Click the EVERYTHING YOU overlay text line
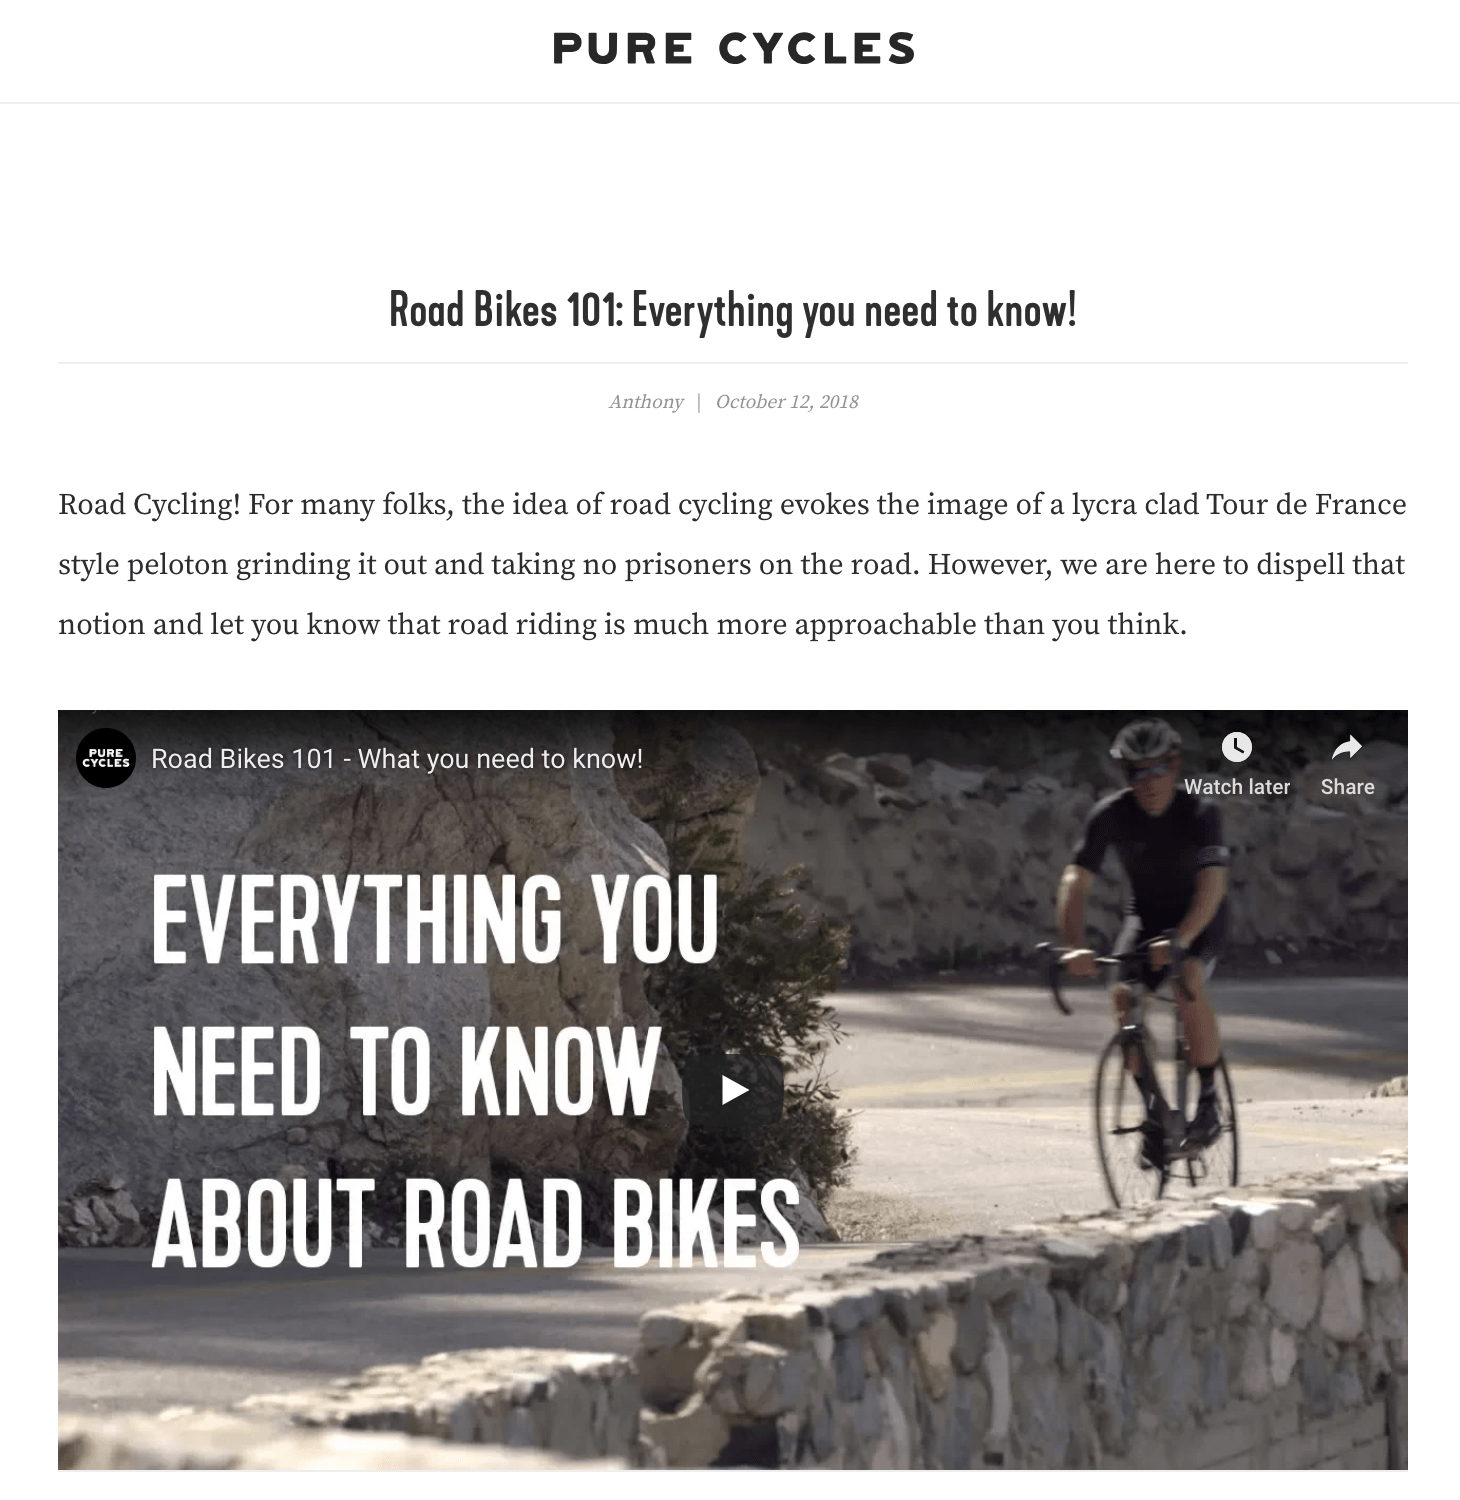 click(435, 920)
